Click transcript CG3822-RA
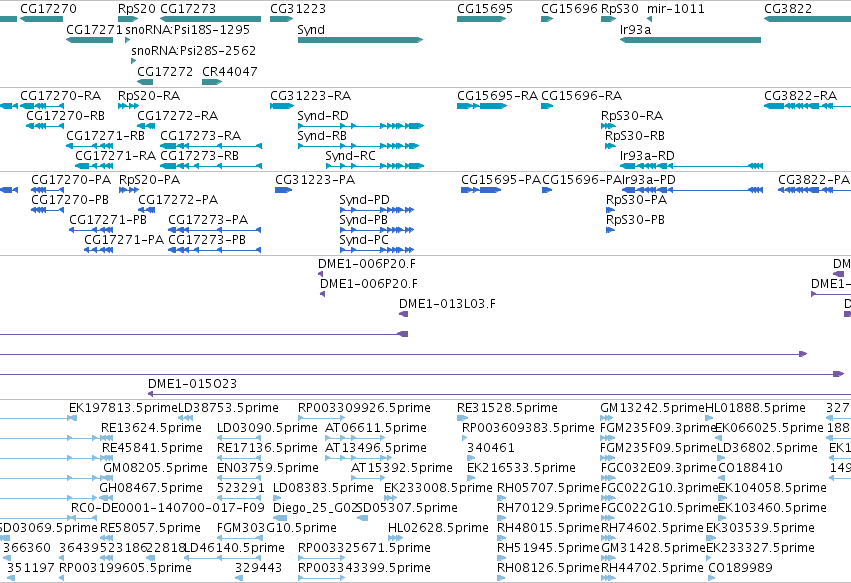 [801, 96]
